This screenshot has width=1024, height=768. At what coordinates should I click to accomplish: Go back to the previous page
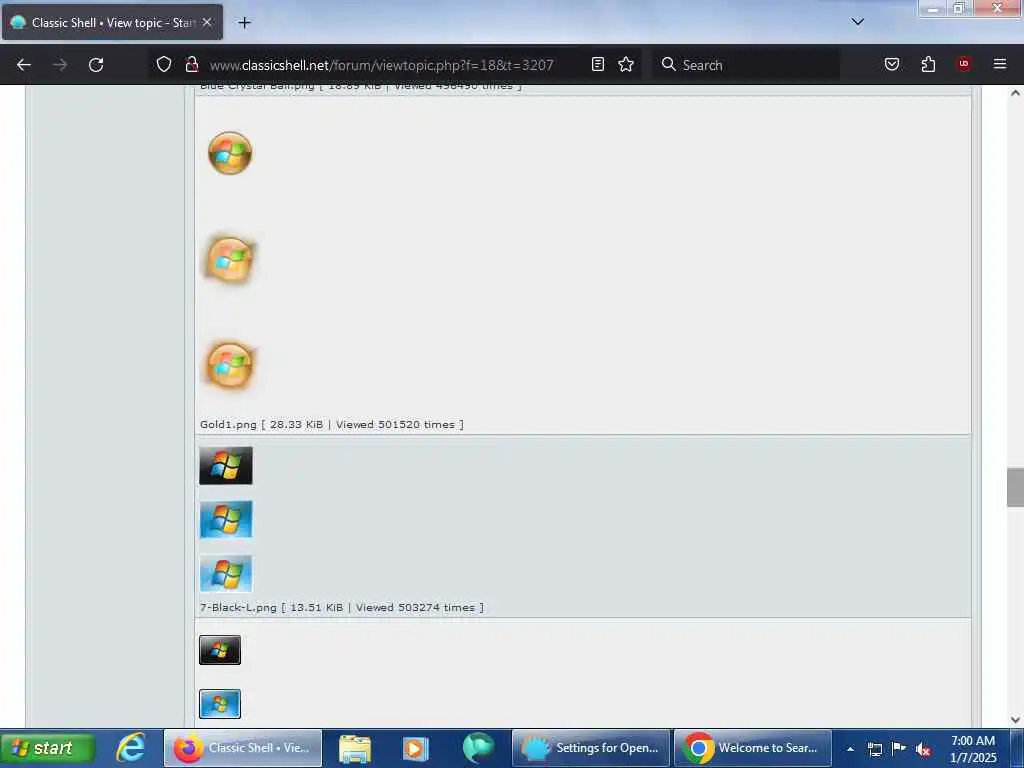coord(24,65)
